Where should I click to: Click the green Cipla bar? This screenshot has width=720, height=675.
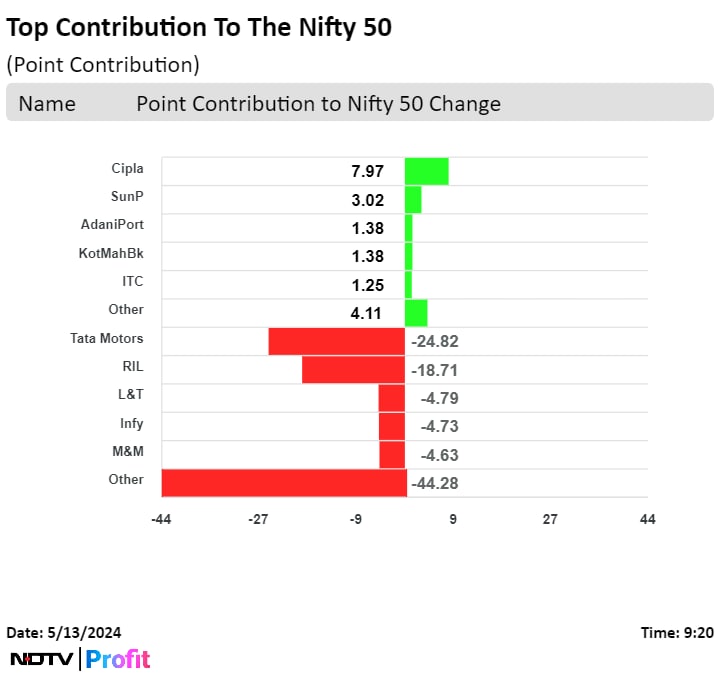(426, 171)
